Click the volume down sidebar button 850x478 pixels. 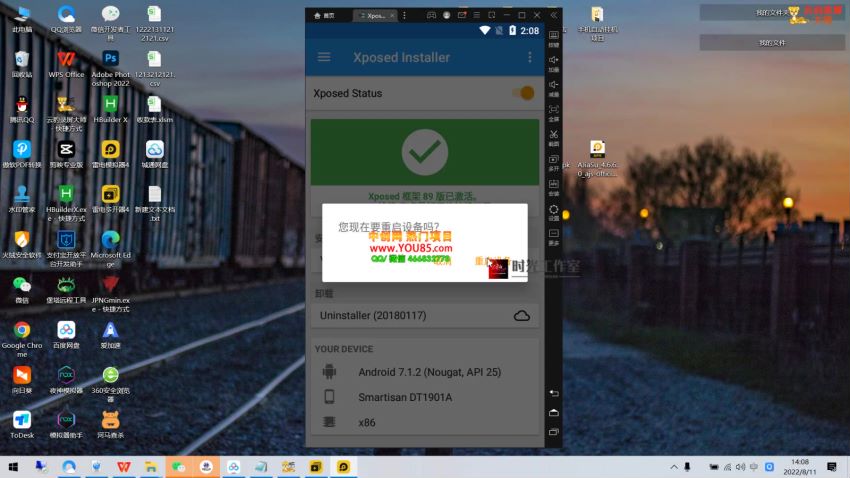(553, 88)
